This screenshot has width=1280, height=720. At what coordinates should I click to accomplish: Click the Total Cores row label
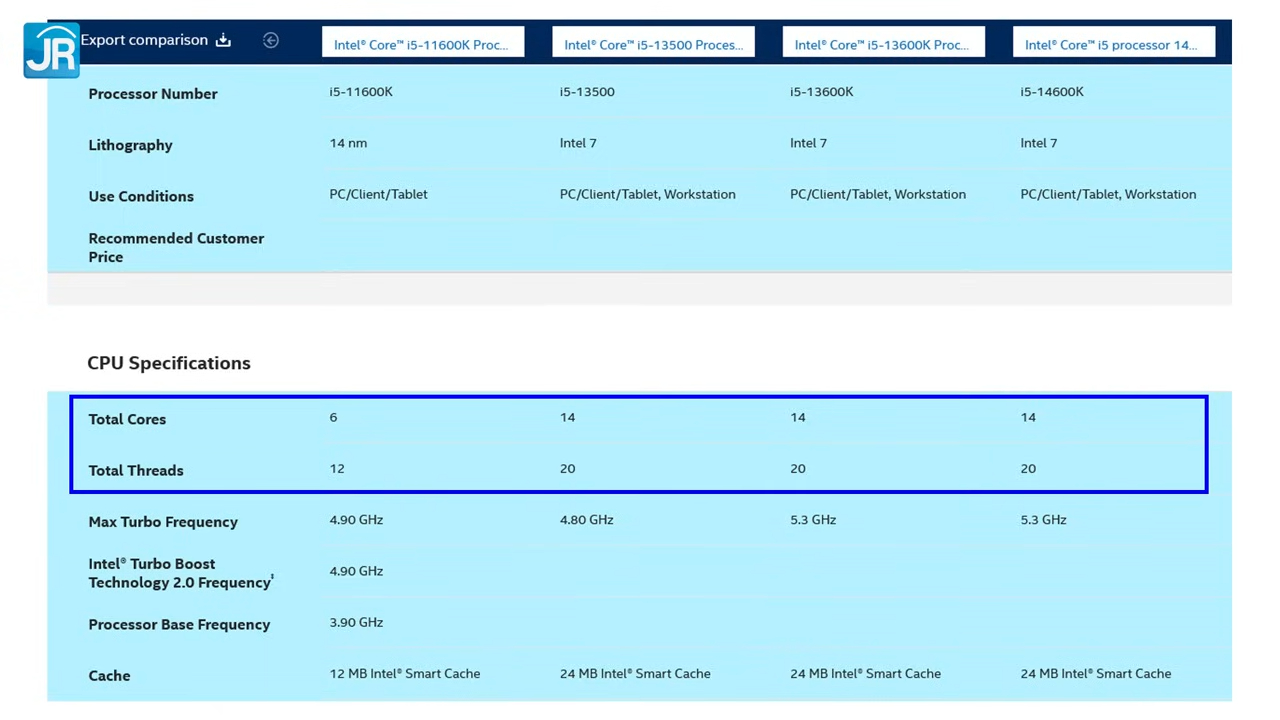(x=127, y=419)
